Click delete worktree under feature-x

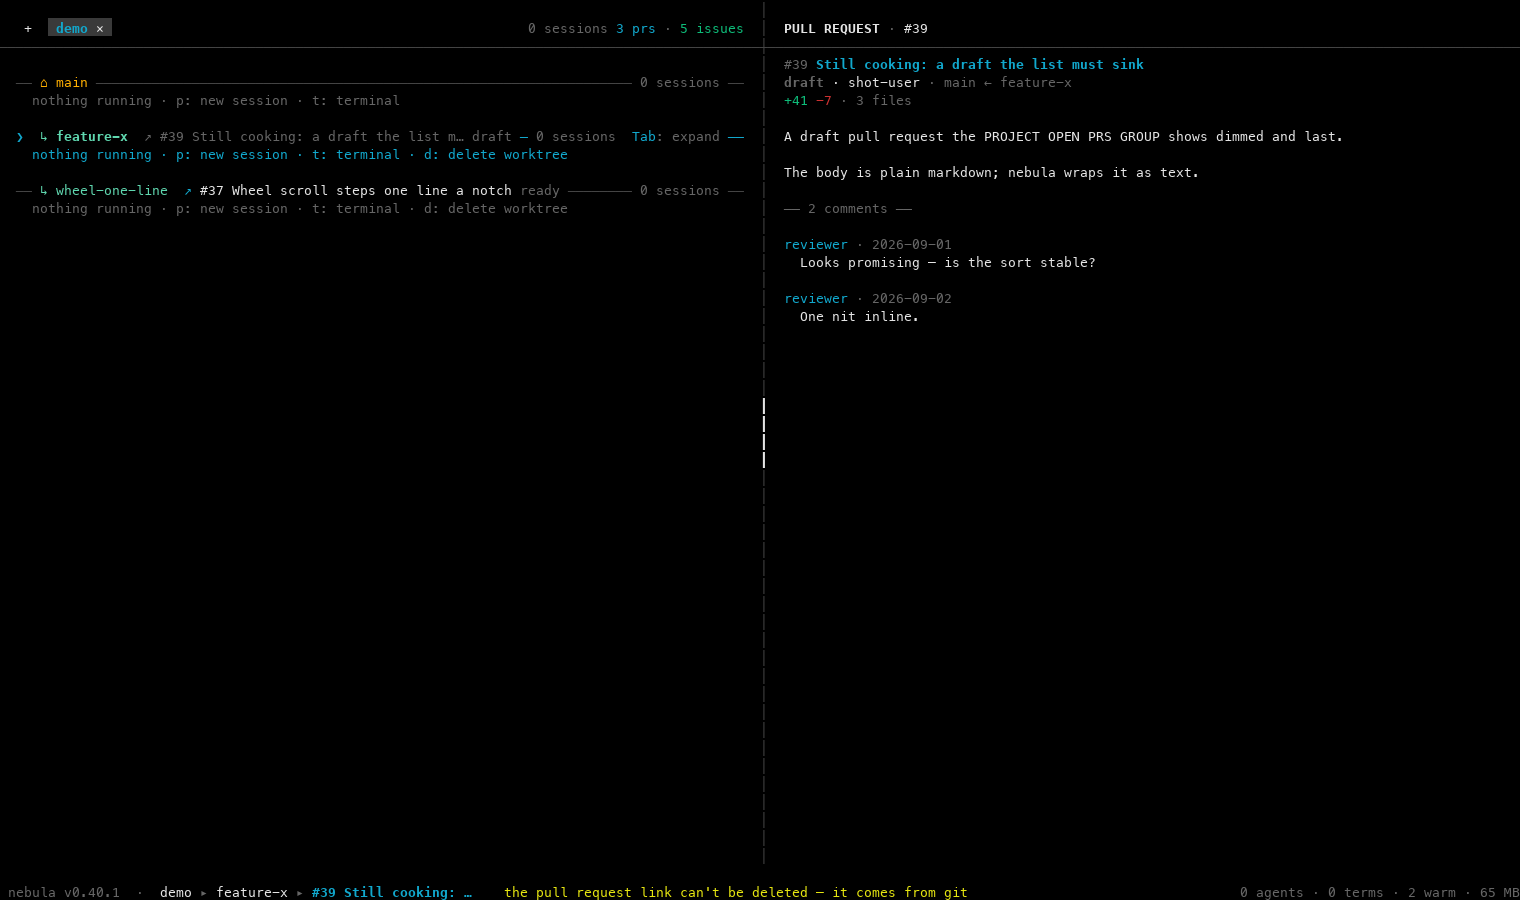(496, 155)
